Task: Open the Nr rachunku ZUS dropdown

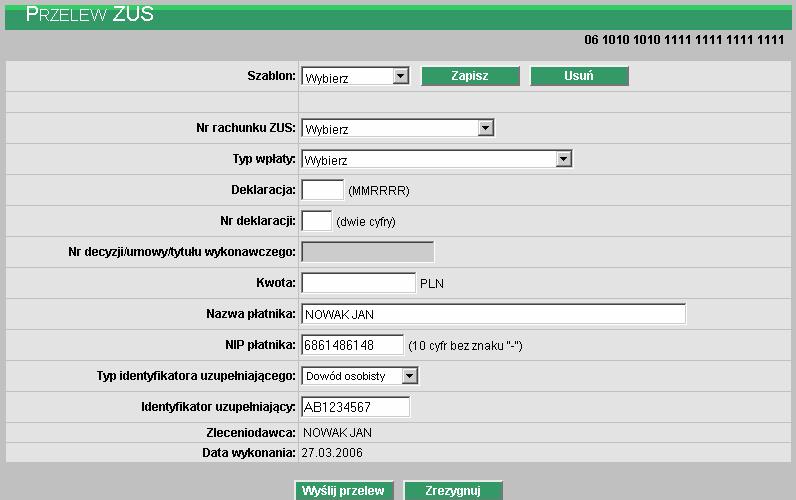Action: (397, 128)
